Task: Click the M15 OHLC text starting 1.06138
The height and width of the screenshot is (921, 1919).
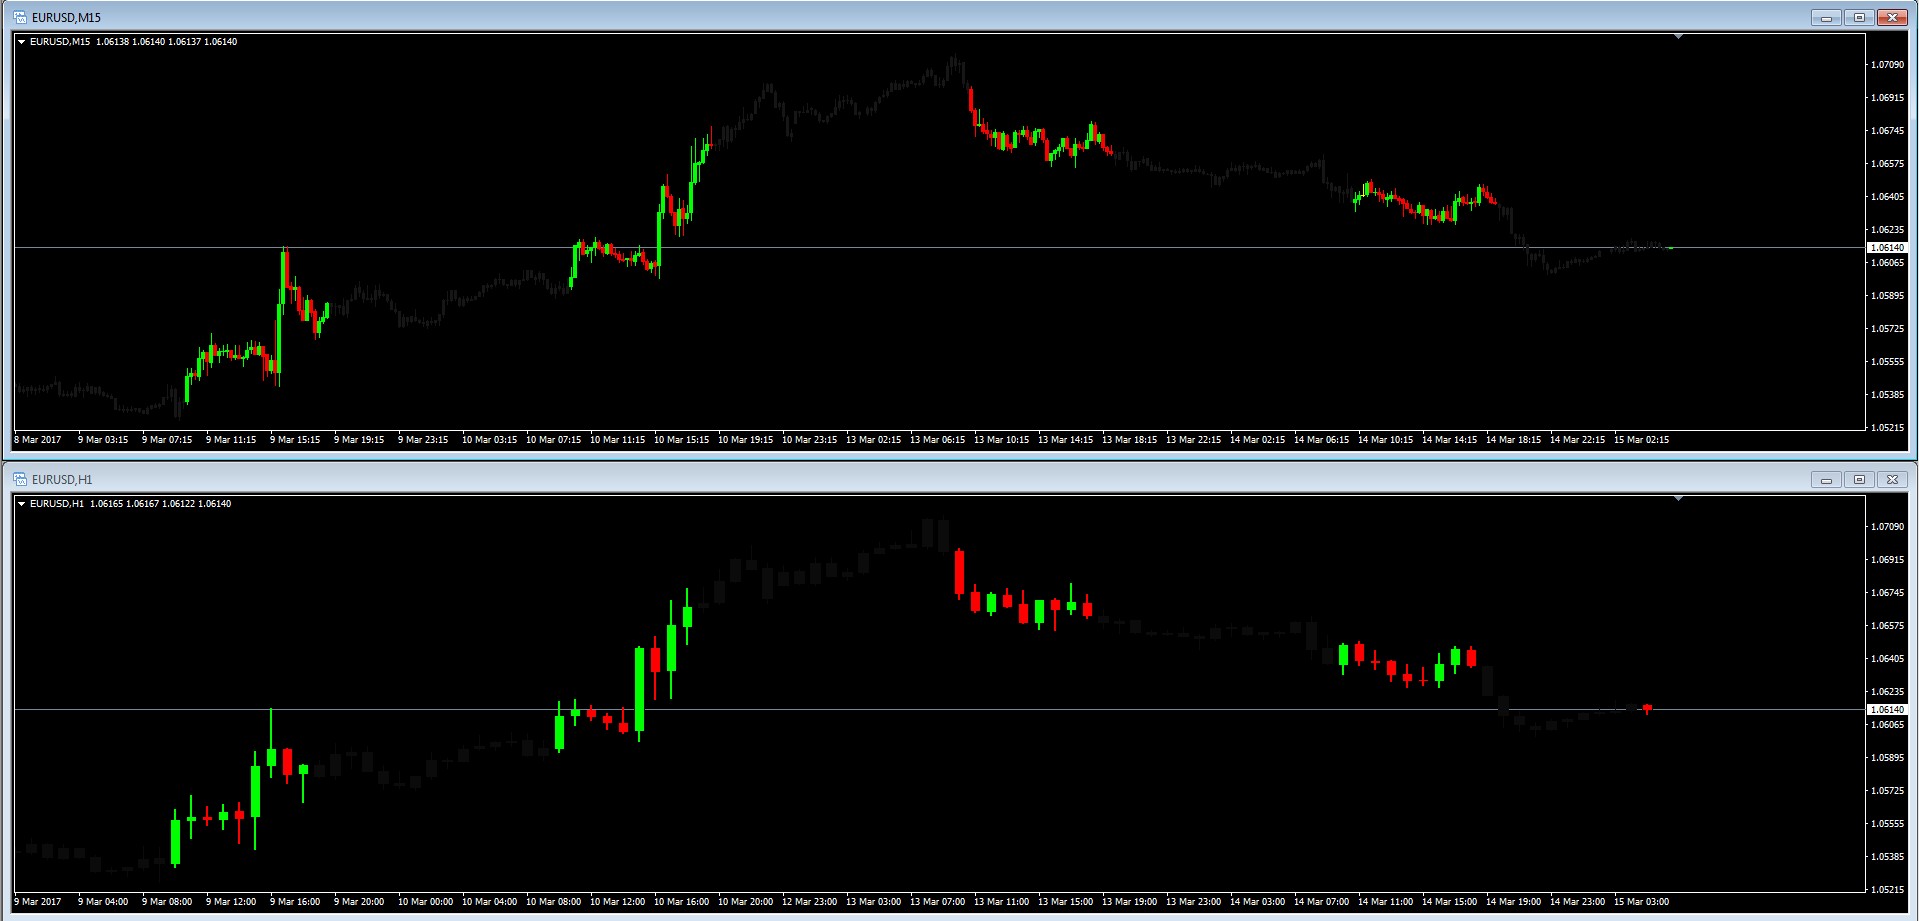Action: [166, 42]
